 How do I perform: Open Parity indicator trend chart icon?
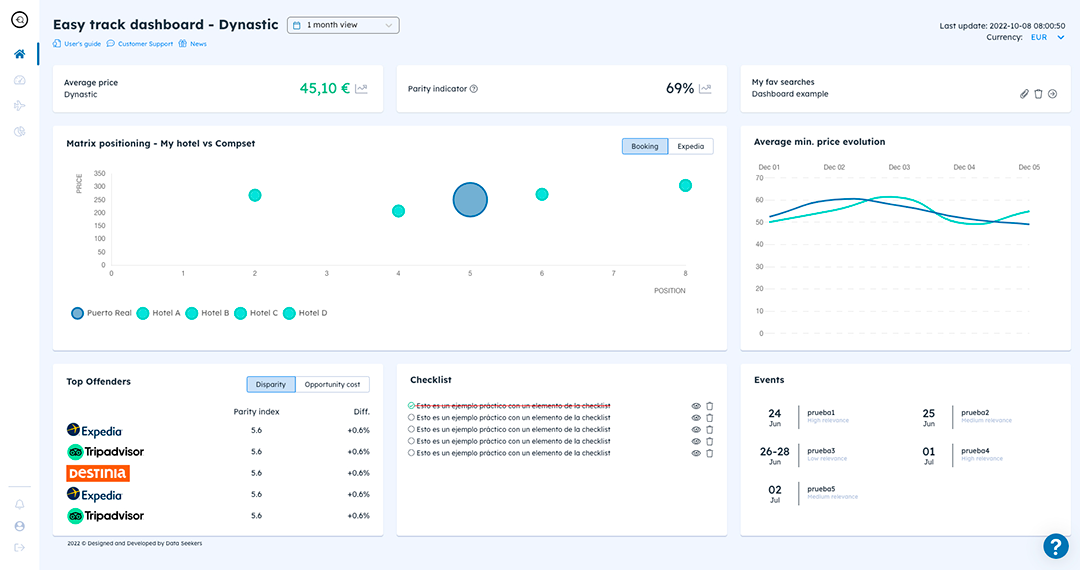point(705,89)
